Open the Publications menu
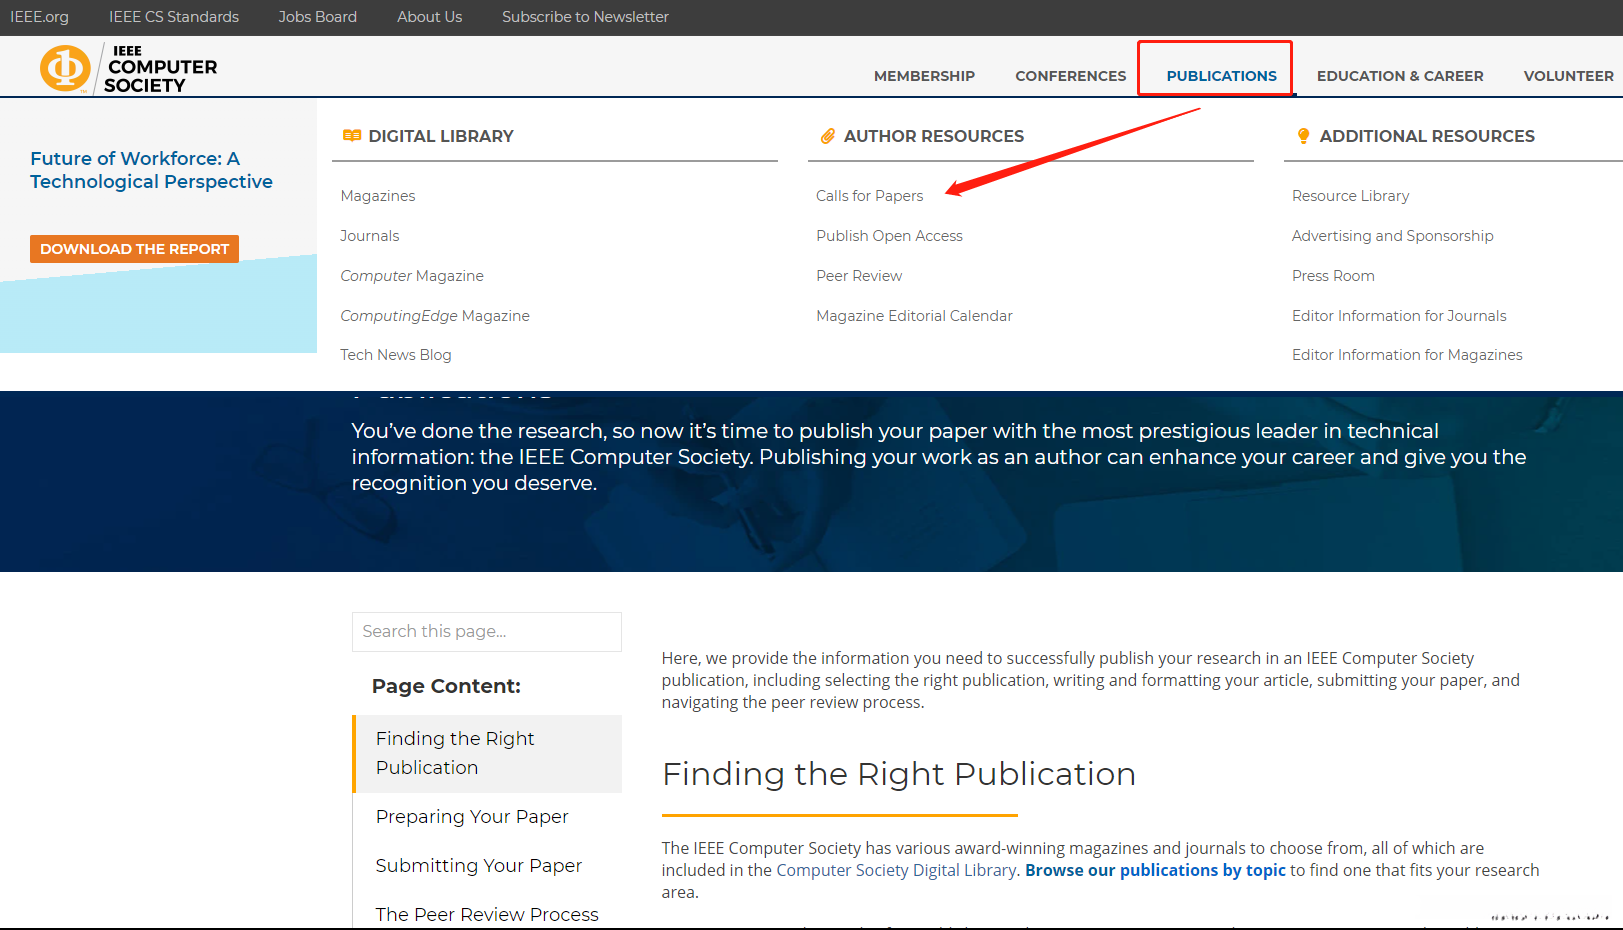 (x=1222, y=76)
